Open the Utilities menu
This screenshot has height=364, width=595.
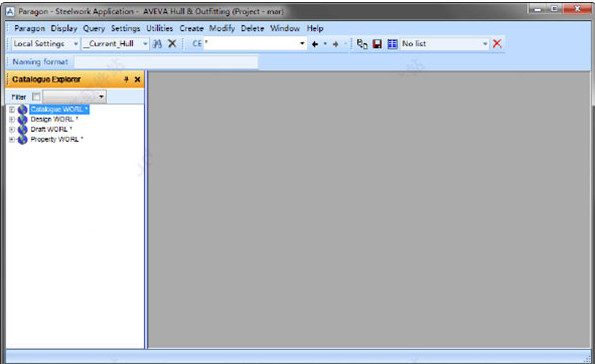coord(159,28)
